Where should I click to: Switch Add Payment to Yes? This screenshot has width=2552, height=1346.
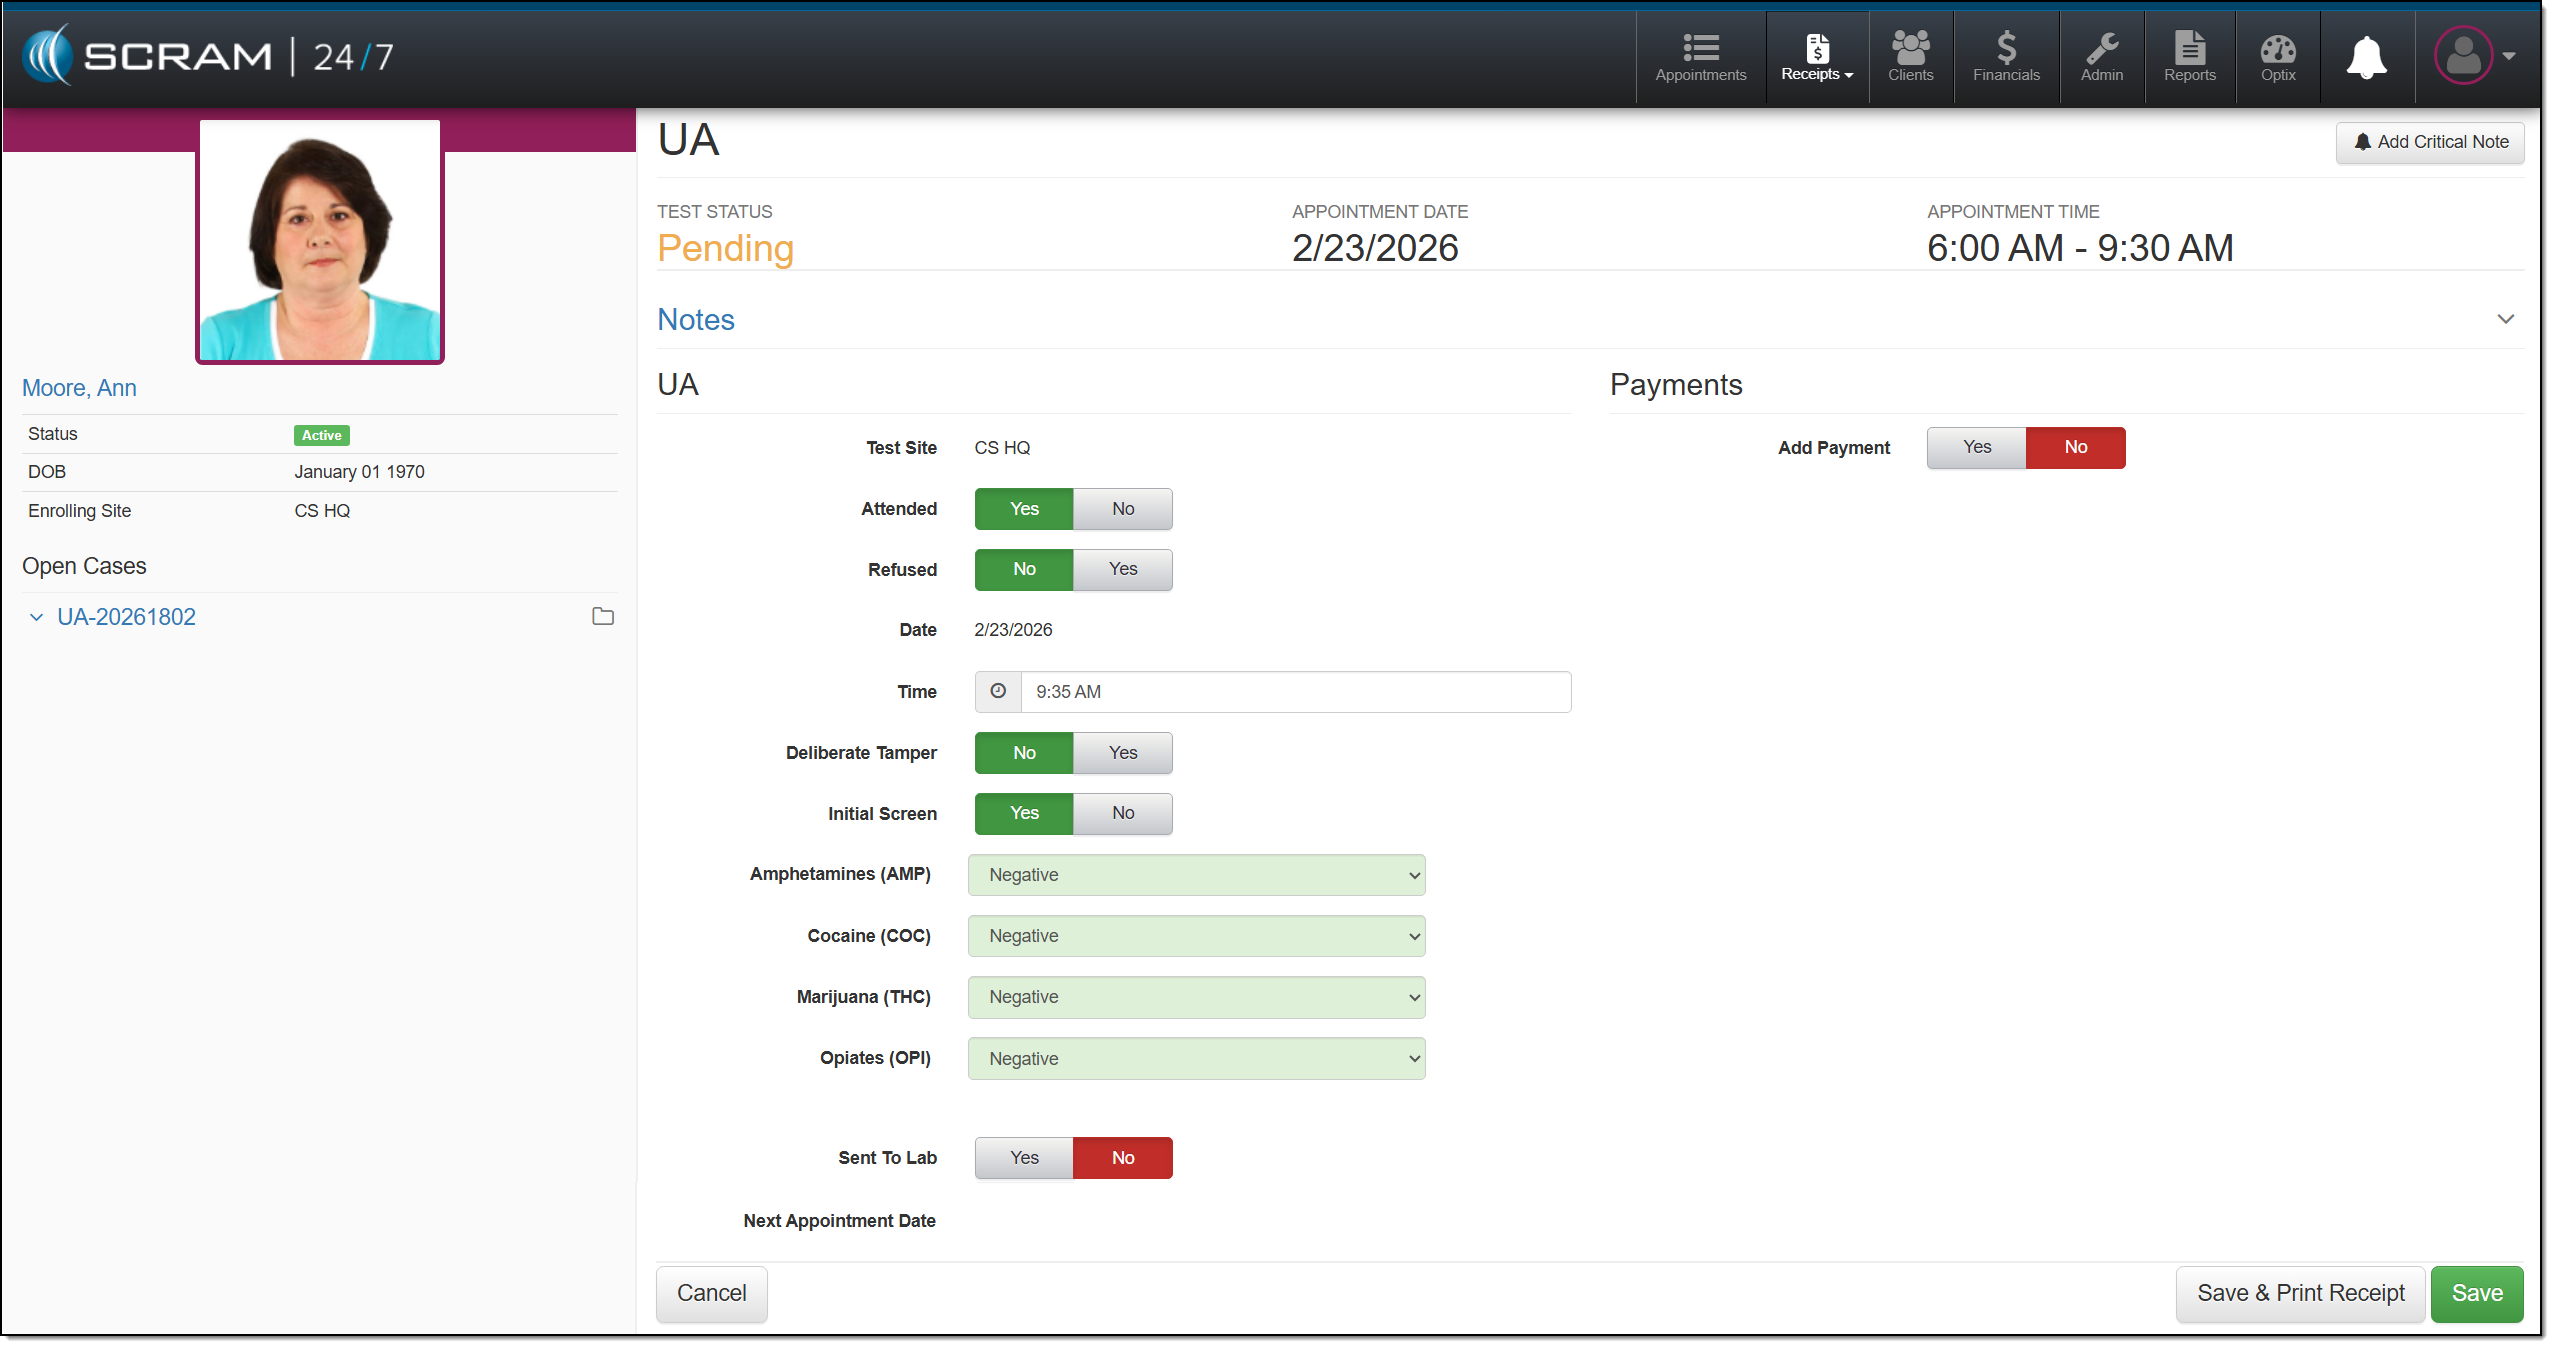coord(1976,447)
